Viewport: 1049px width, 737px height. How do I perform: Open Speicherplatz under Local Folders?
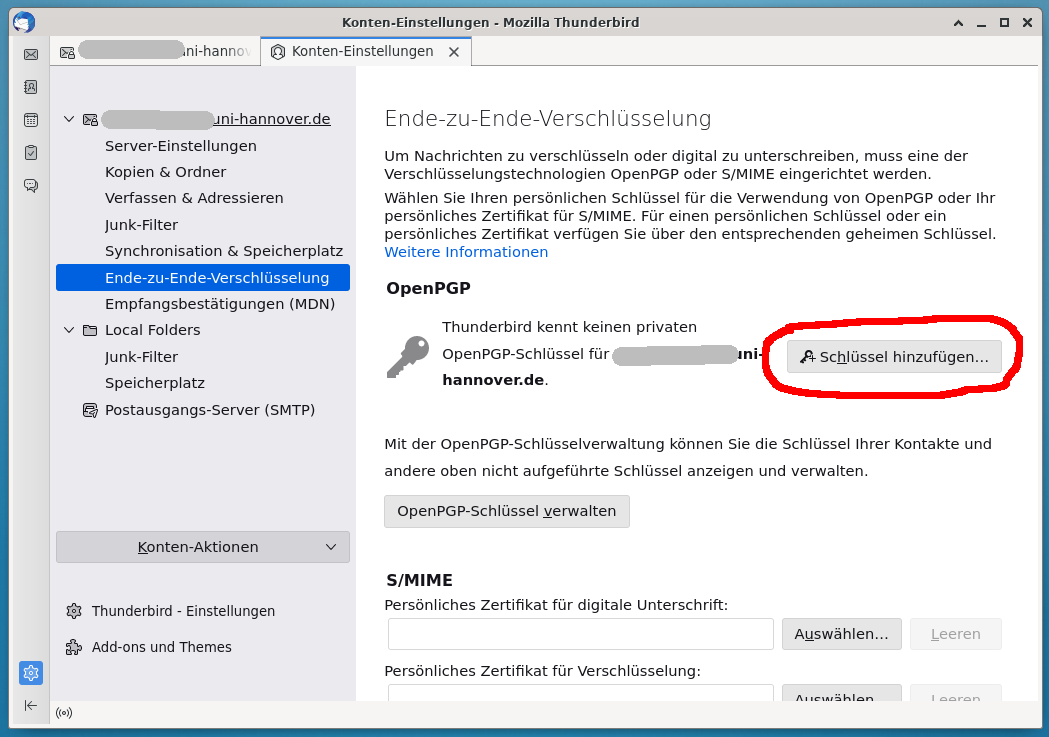155,383
